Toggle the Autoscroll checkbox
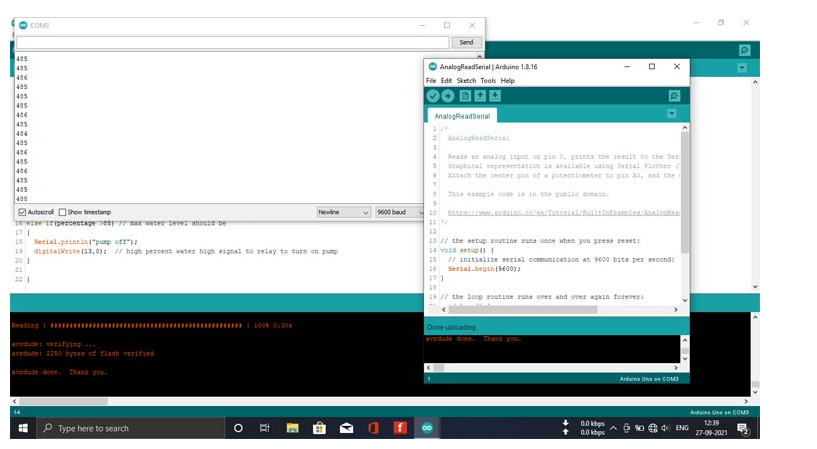This screenshot has height=449, width=817. tap(22, 212)
